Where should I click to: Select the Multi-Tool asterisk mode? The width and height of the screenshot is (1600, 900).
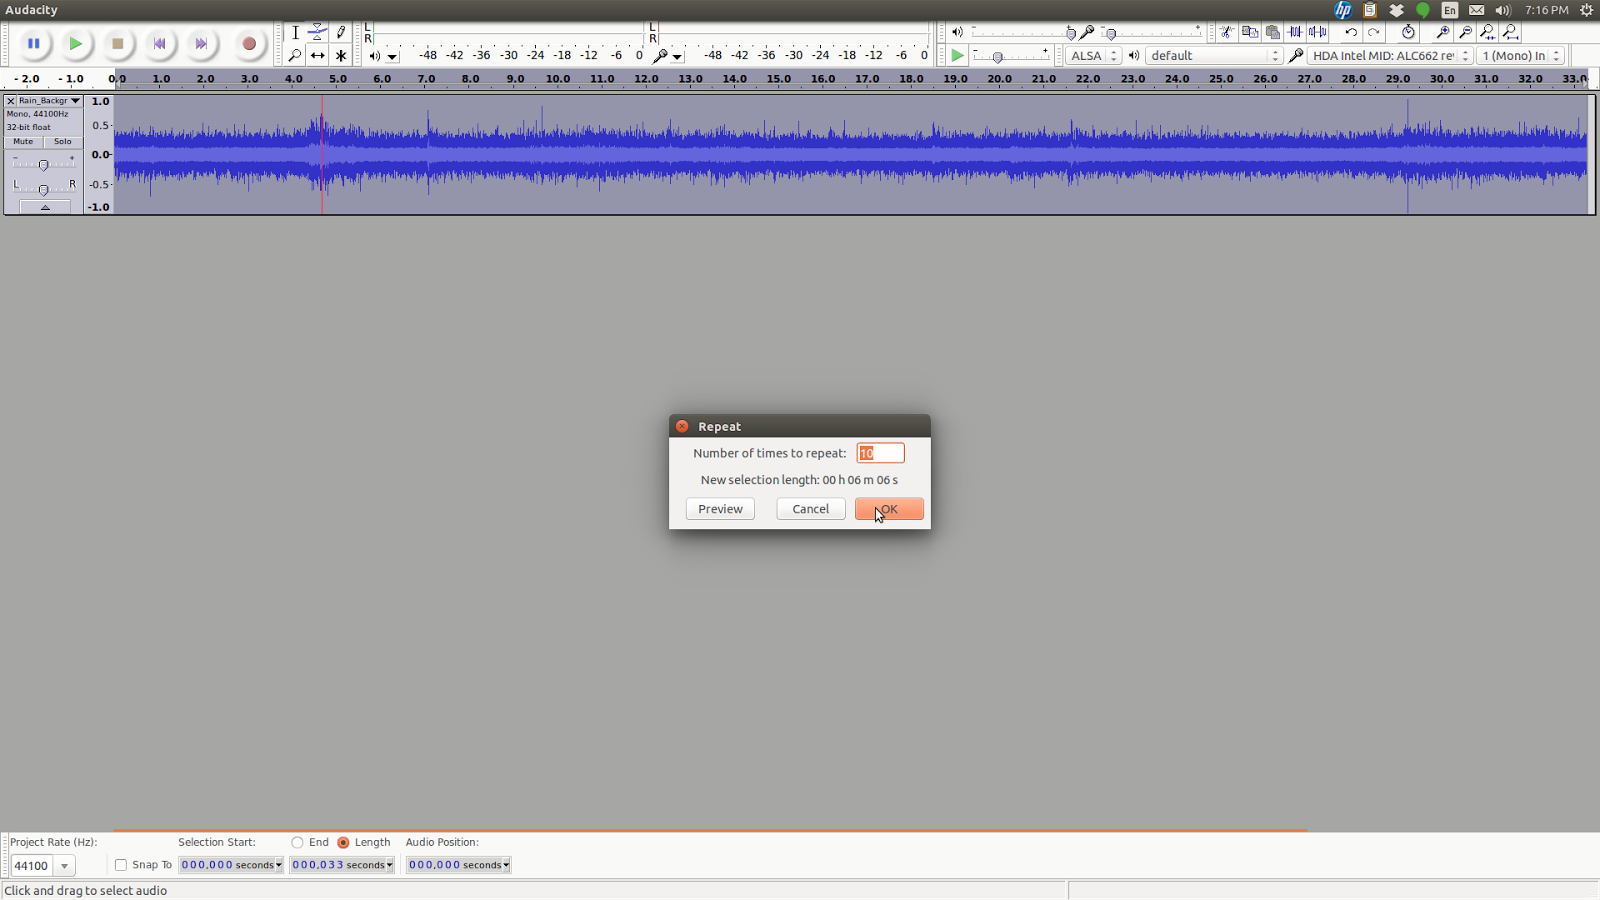pyautogui.click(x=341, y=56)
